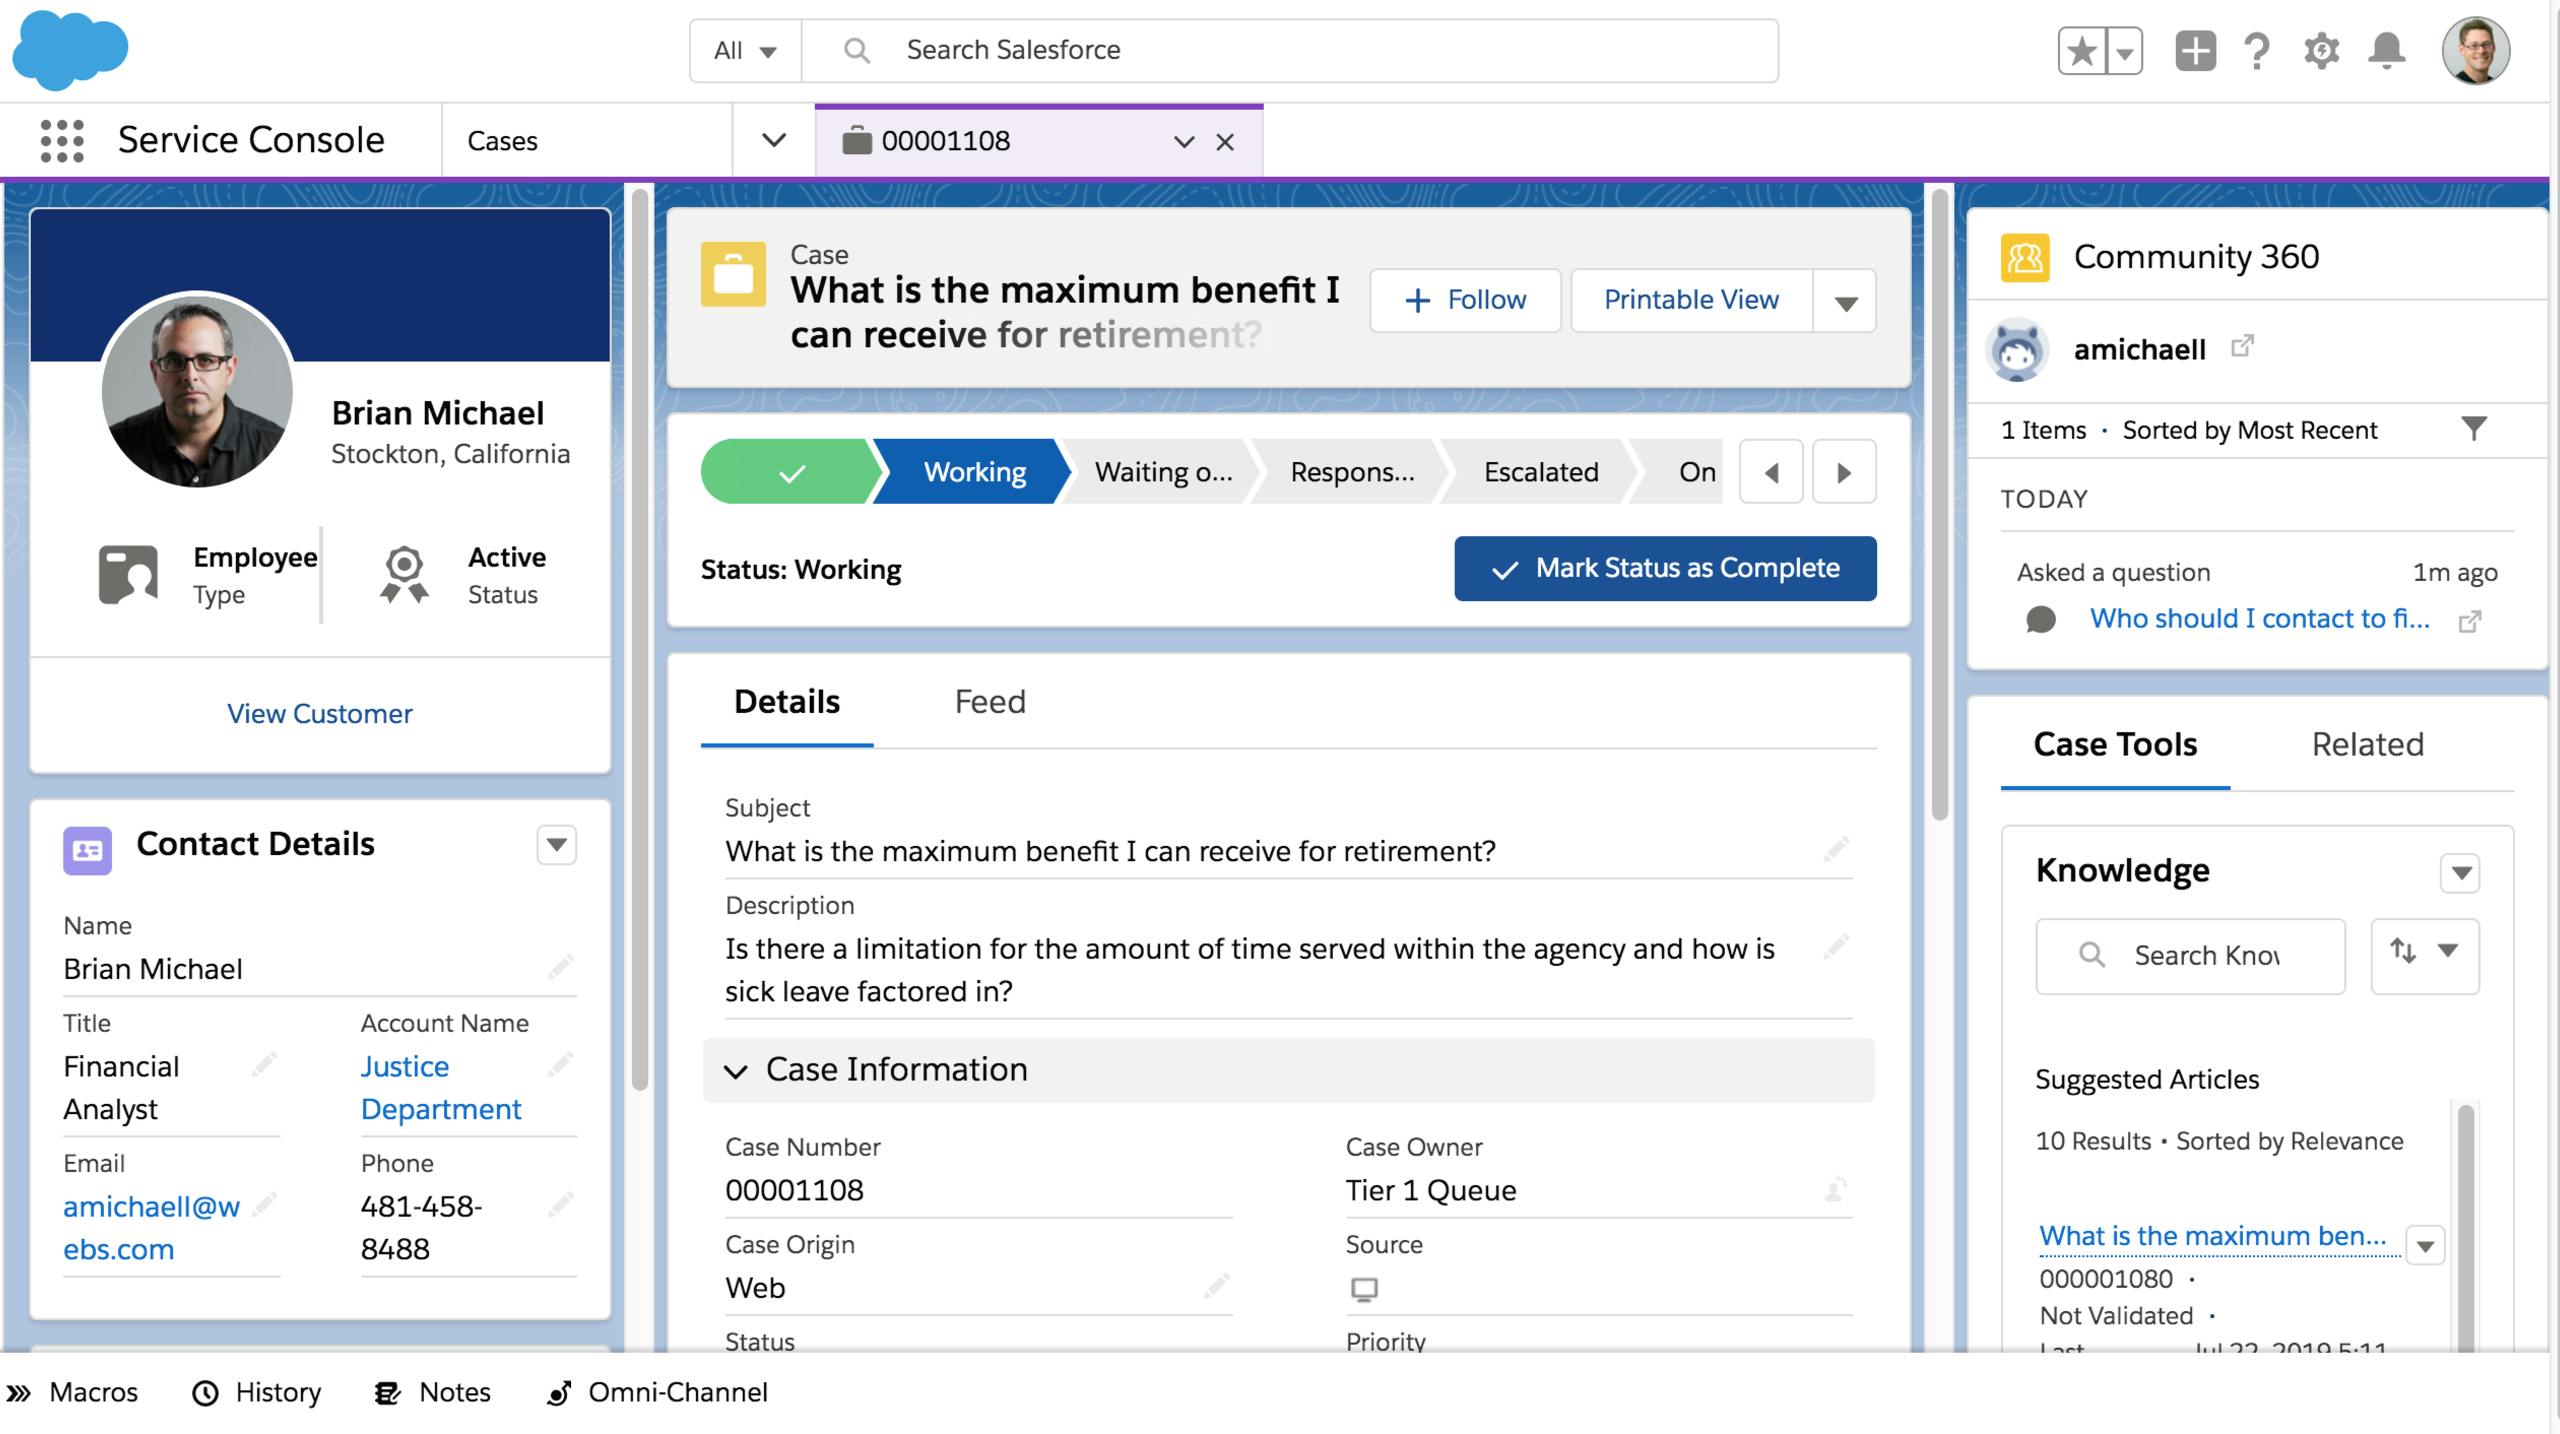
Task: Collapse the Case Information section
Action: pyautogui.click(x=1288, y=1070)
